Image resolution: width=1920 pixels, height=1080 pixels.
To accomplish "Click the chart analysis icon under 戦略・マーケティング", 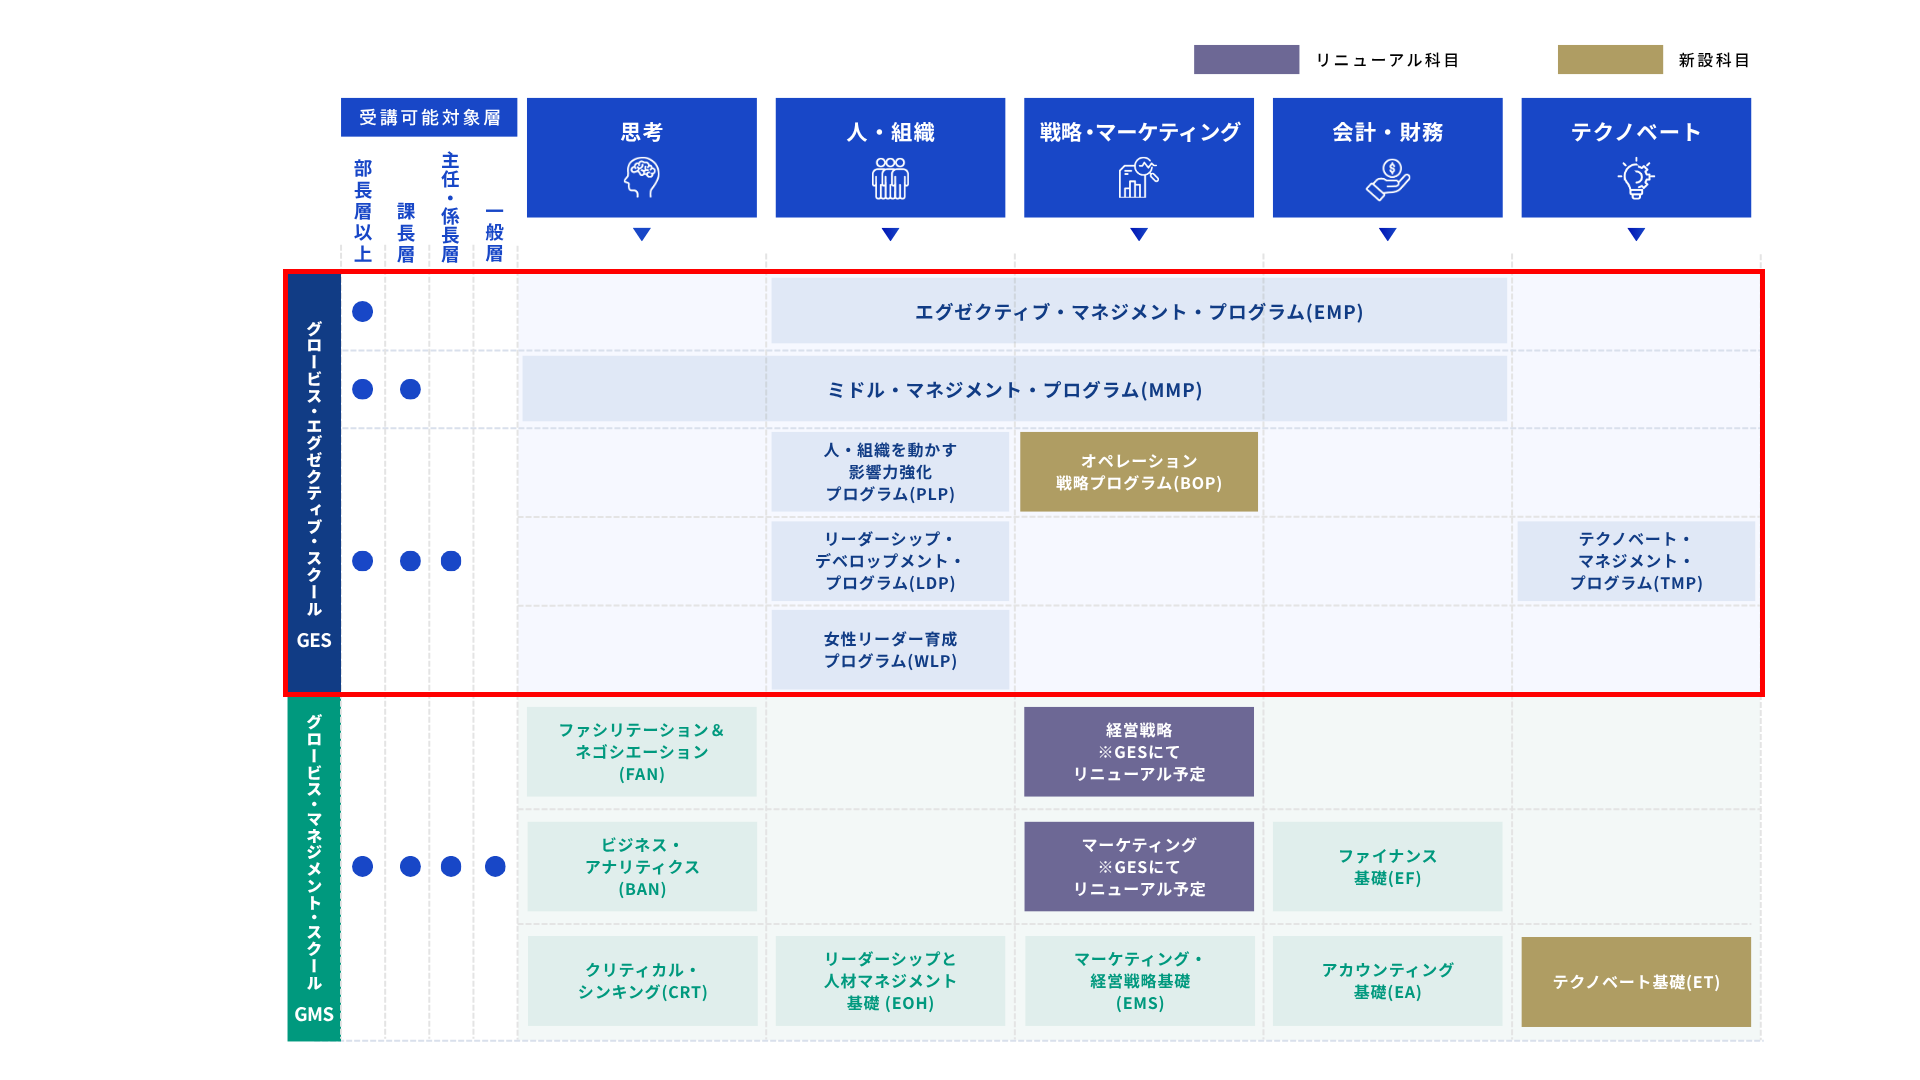I will [1139, 178].
